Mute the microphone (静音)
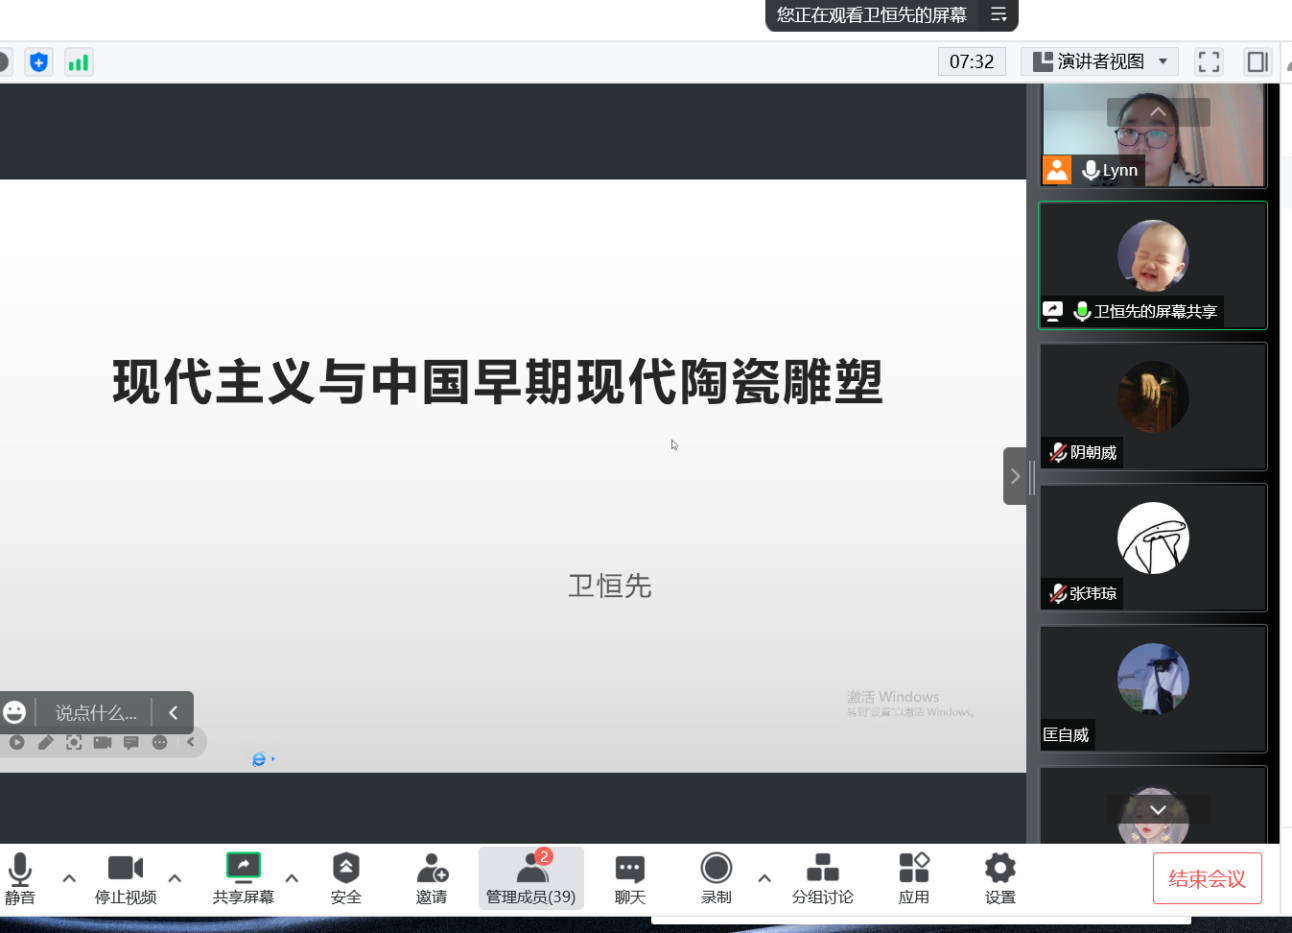 pos(20,877)
